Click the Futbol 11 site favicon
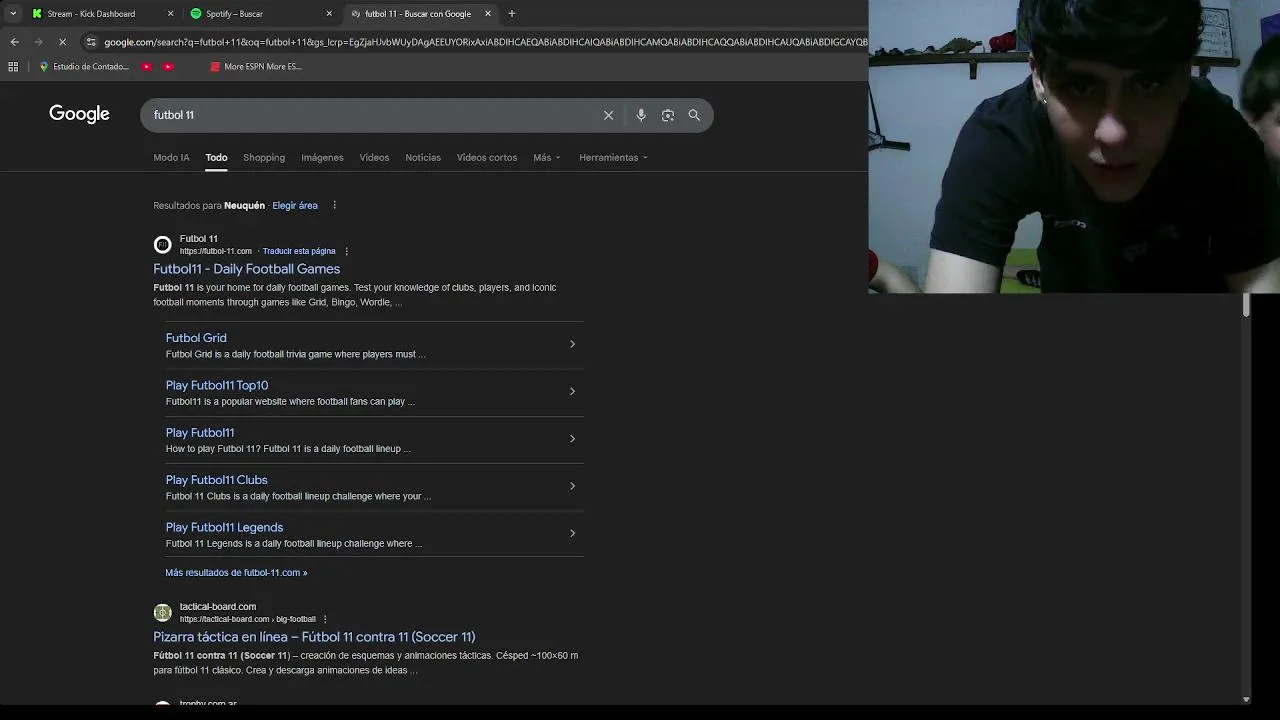 pos(162,245)
